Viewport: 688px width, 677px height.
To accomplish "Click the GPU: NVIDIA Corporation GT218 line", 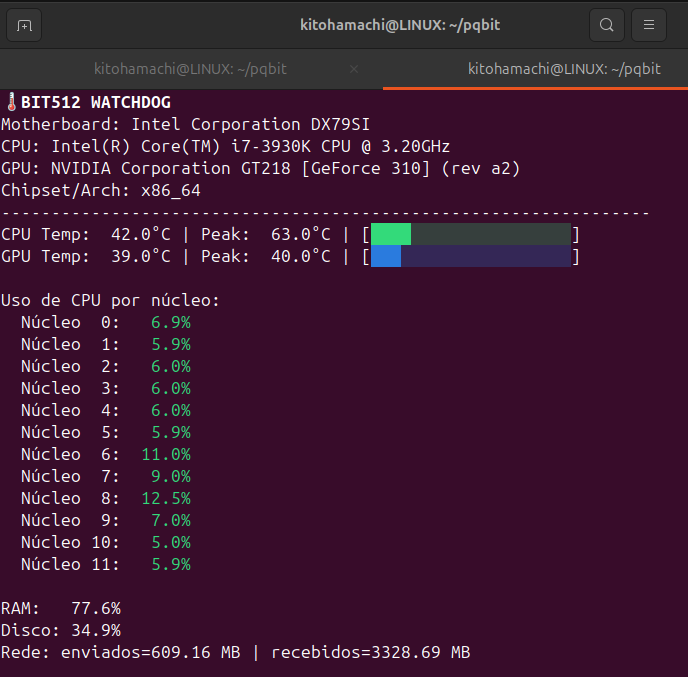I will (261, 168).
